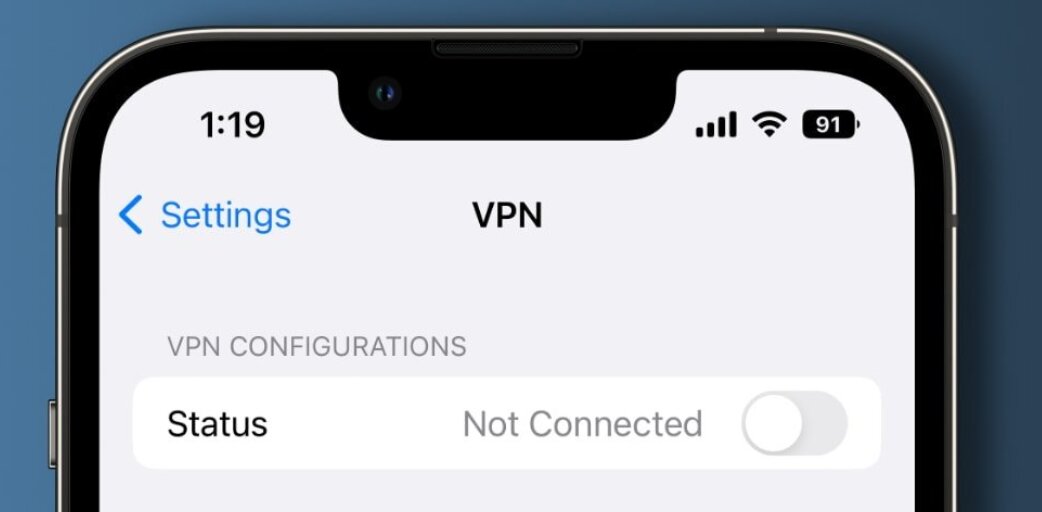This screenshot has height=512, width=1042.
Task: Tap the cellular signal bars icon
Action: click(x=716, y=124)
